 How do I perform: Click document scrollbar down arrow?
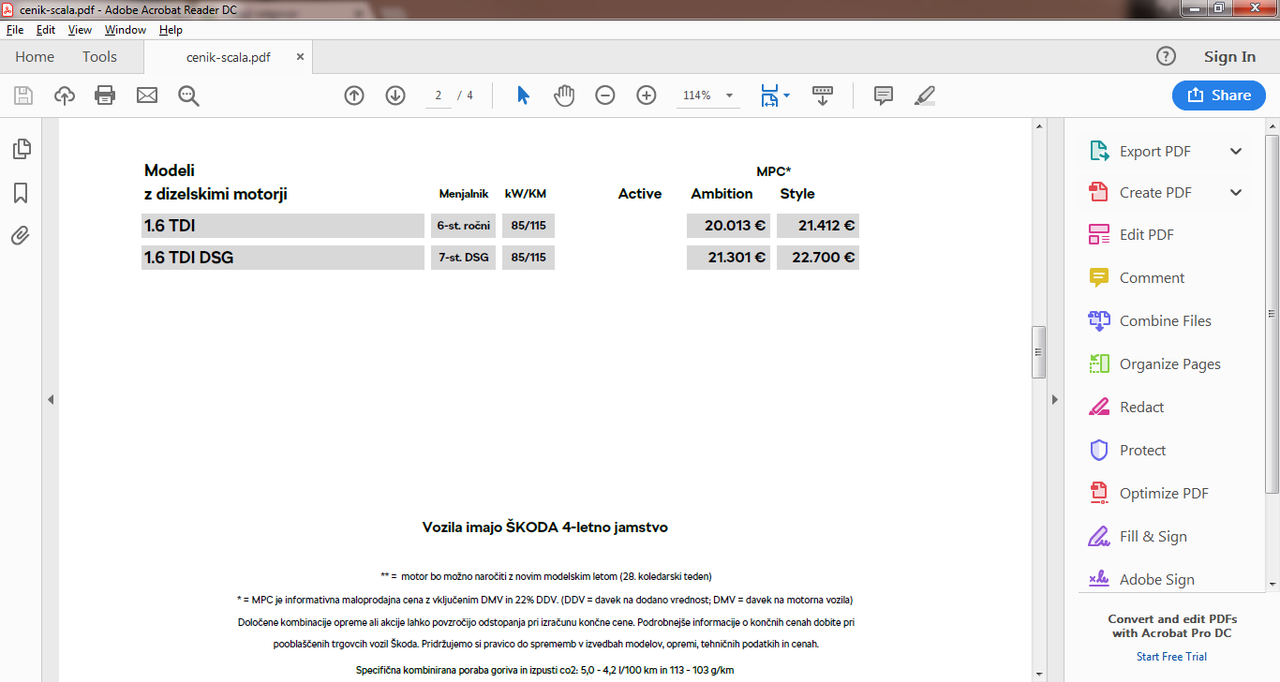tap(1039, 673)
